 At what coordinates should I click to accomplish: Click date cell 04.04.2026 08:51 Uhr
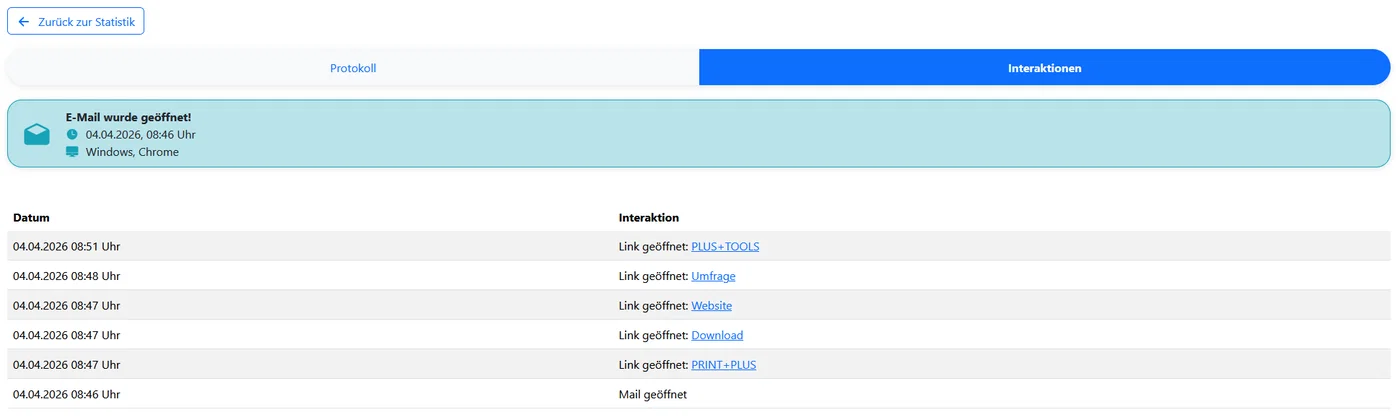click(x=66, y=246)
